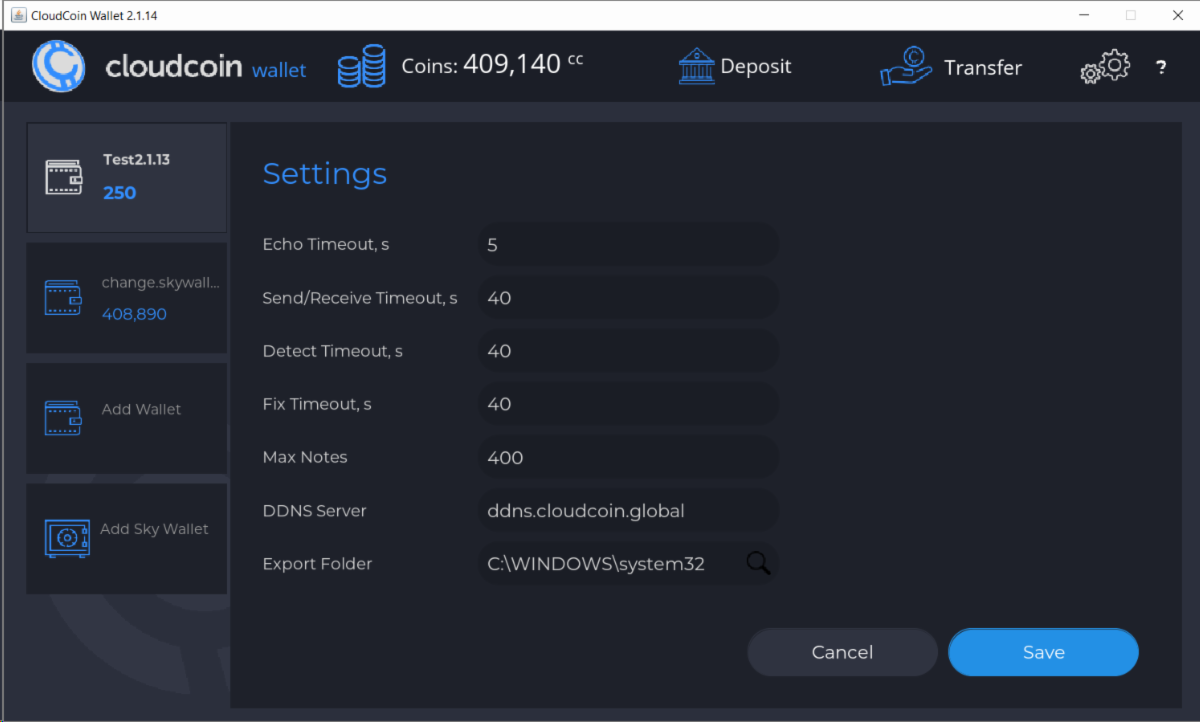Choose Add Wallet in sidebar
This screenshot has width=1200, height=722.
point(127,418)
